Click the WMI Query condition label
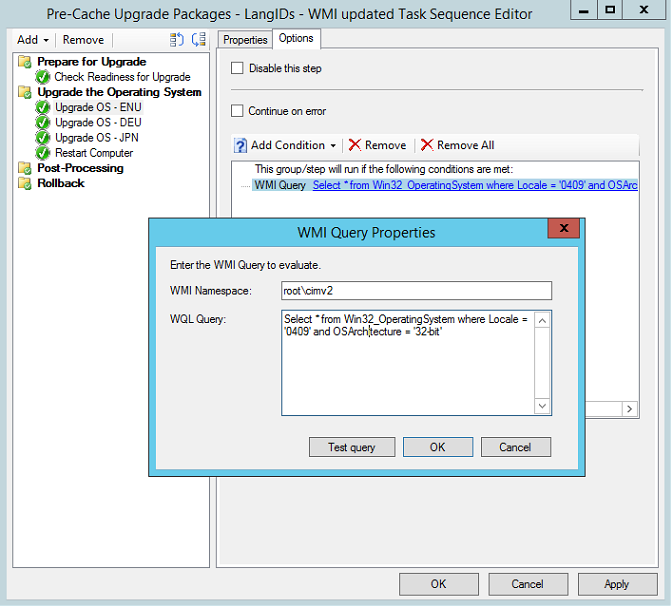 pyautogui.click(x=280, y=185)
